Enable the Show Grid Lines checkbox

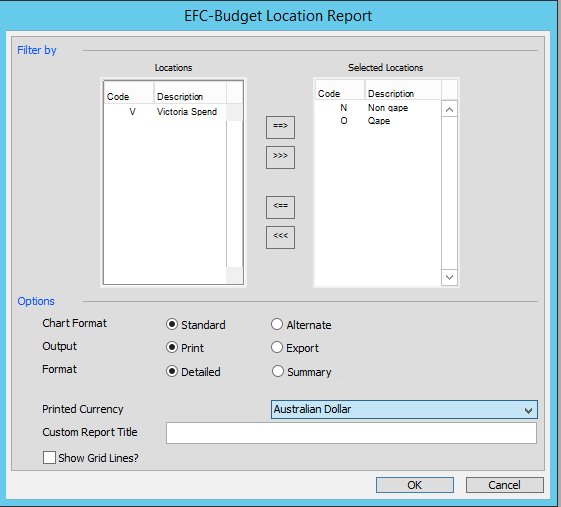(x=49, y=457)
